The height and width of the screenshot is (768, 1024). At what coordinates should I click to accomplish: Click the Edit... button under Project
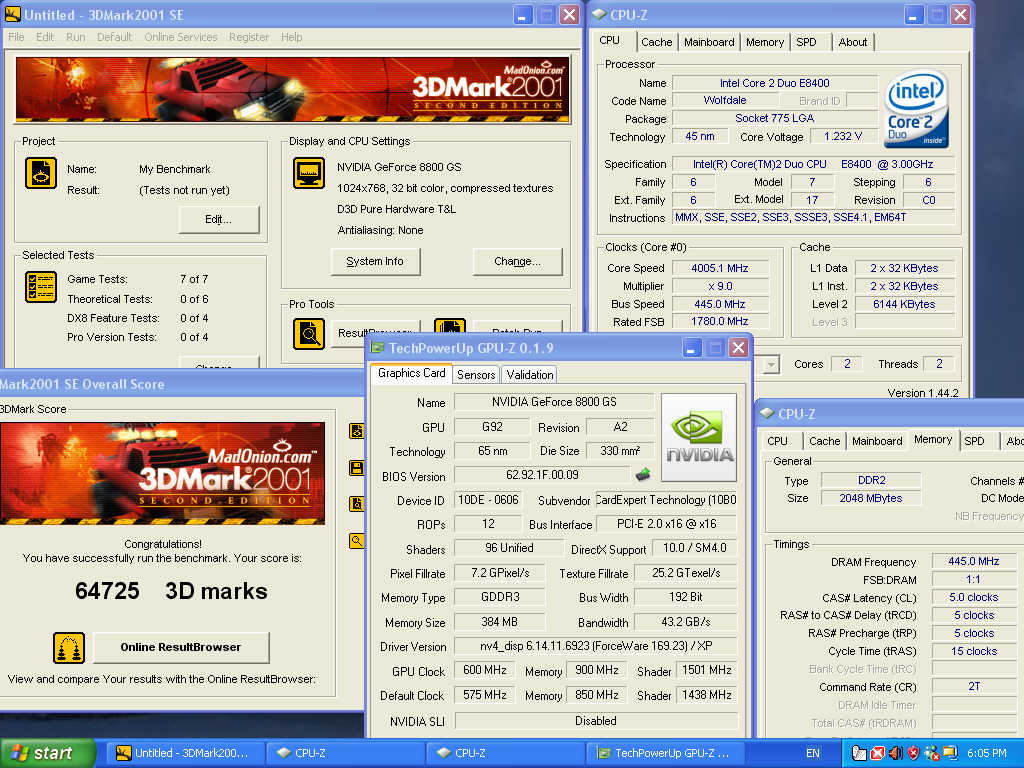click(x=219, y=219)
